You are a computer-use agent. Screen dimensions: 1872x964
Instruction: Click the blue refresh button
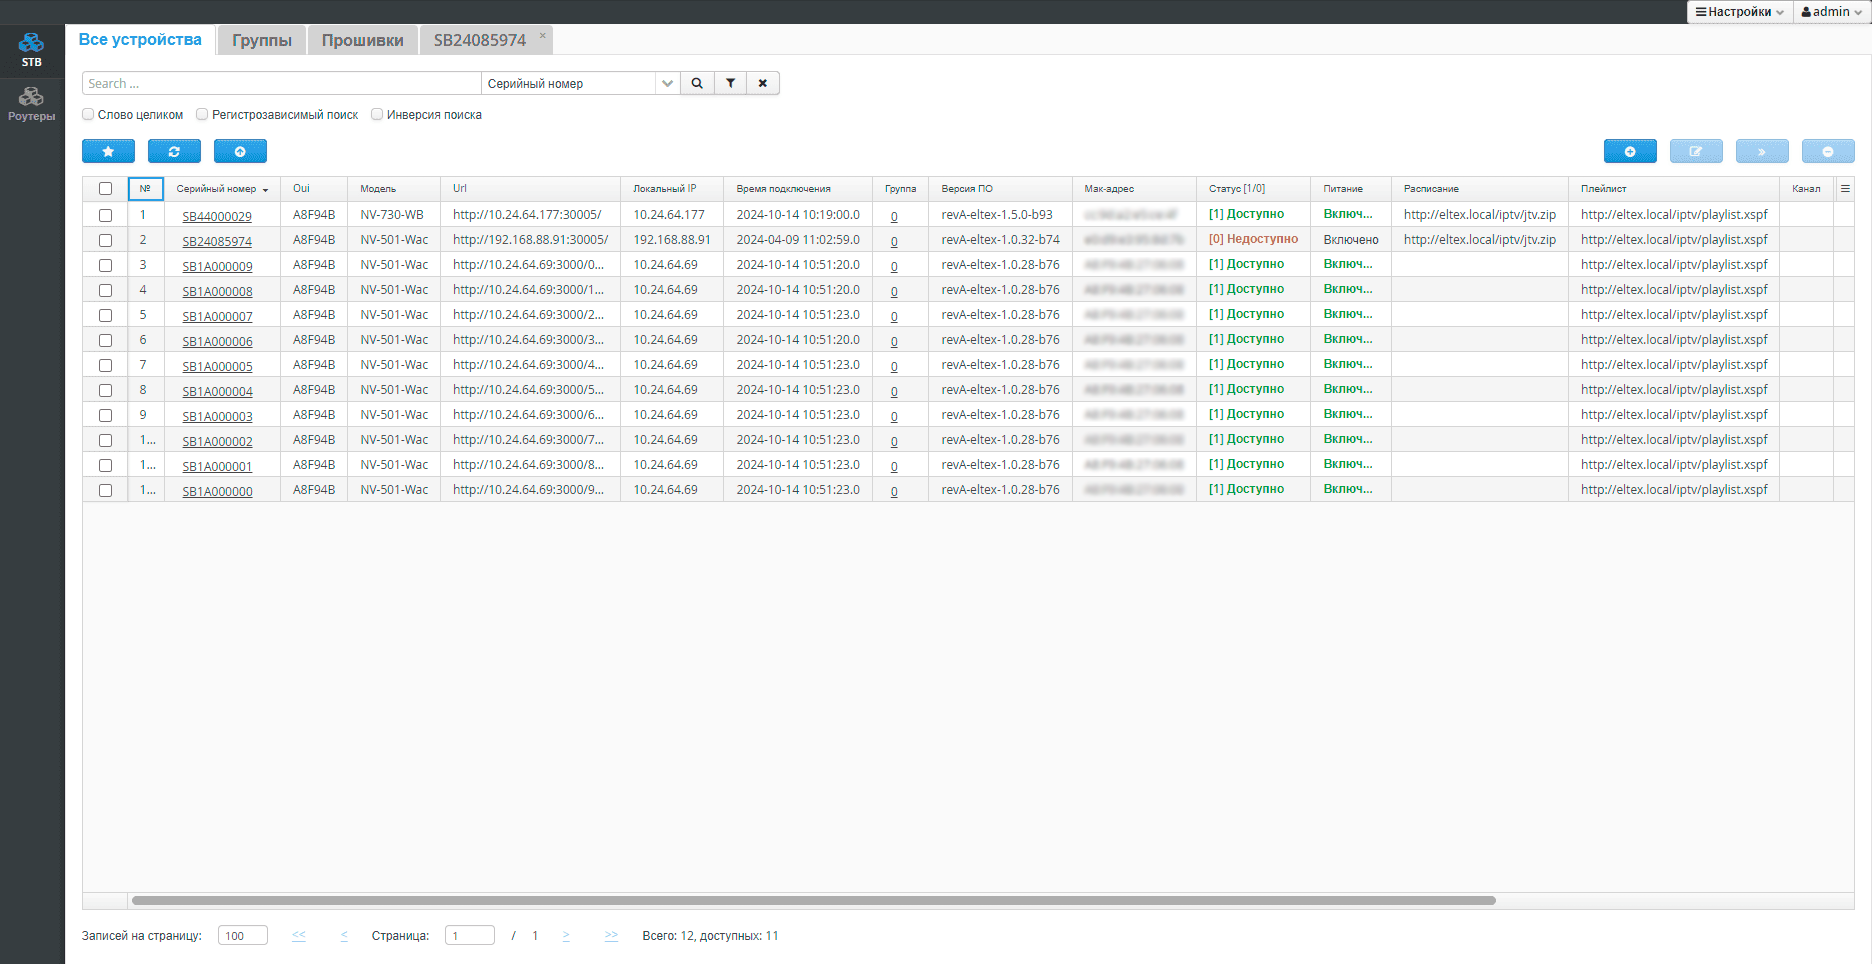(174, 151)
